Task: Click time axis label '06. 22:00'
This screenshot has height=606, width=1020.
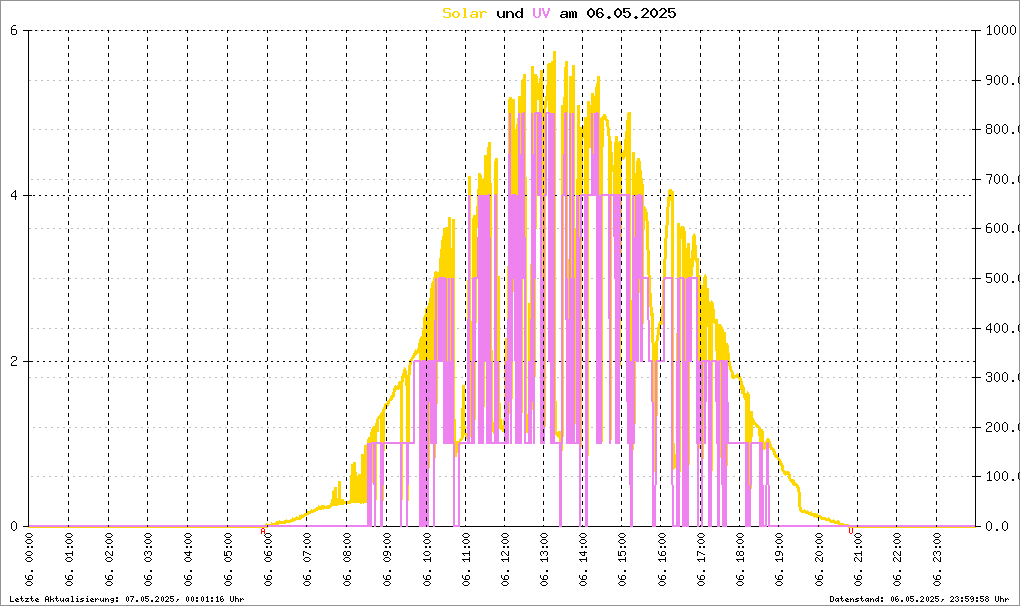Action: tap(897, 559)
